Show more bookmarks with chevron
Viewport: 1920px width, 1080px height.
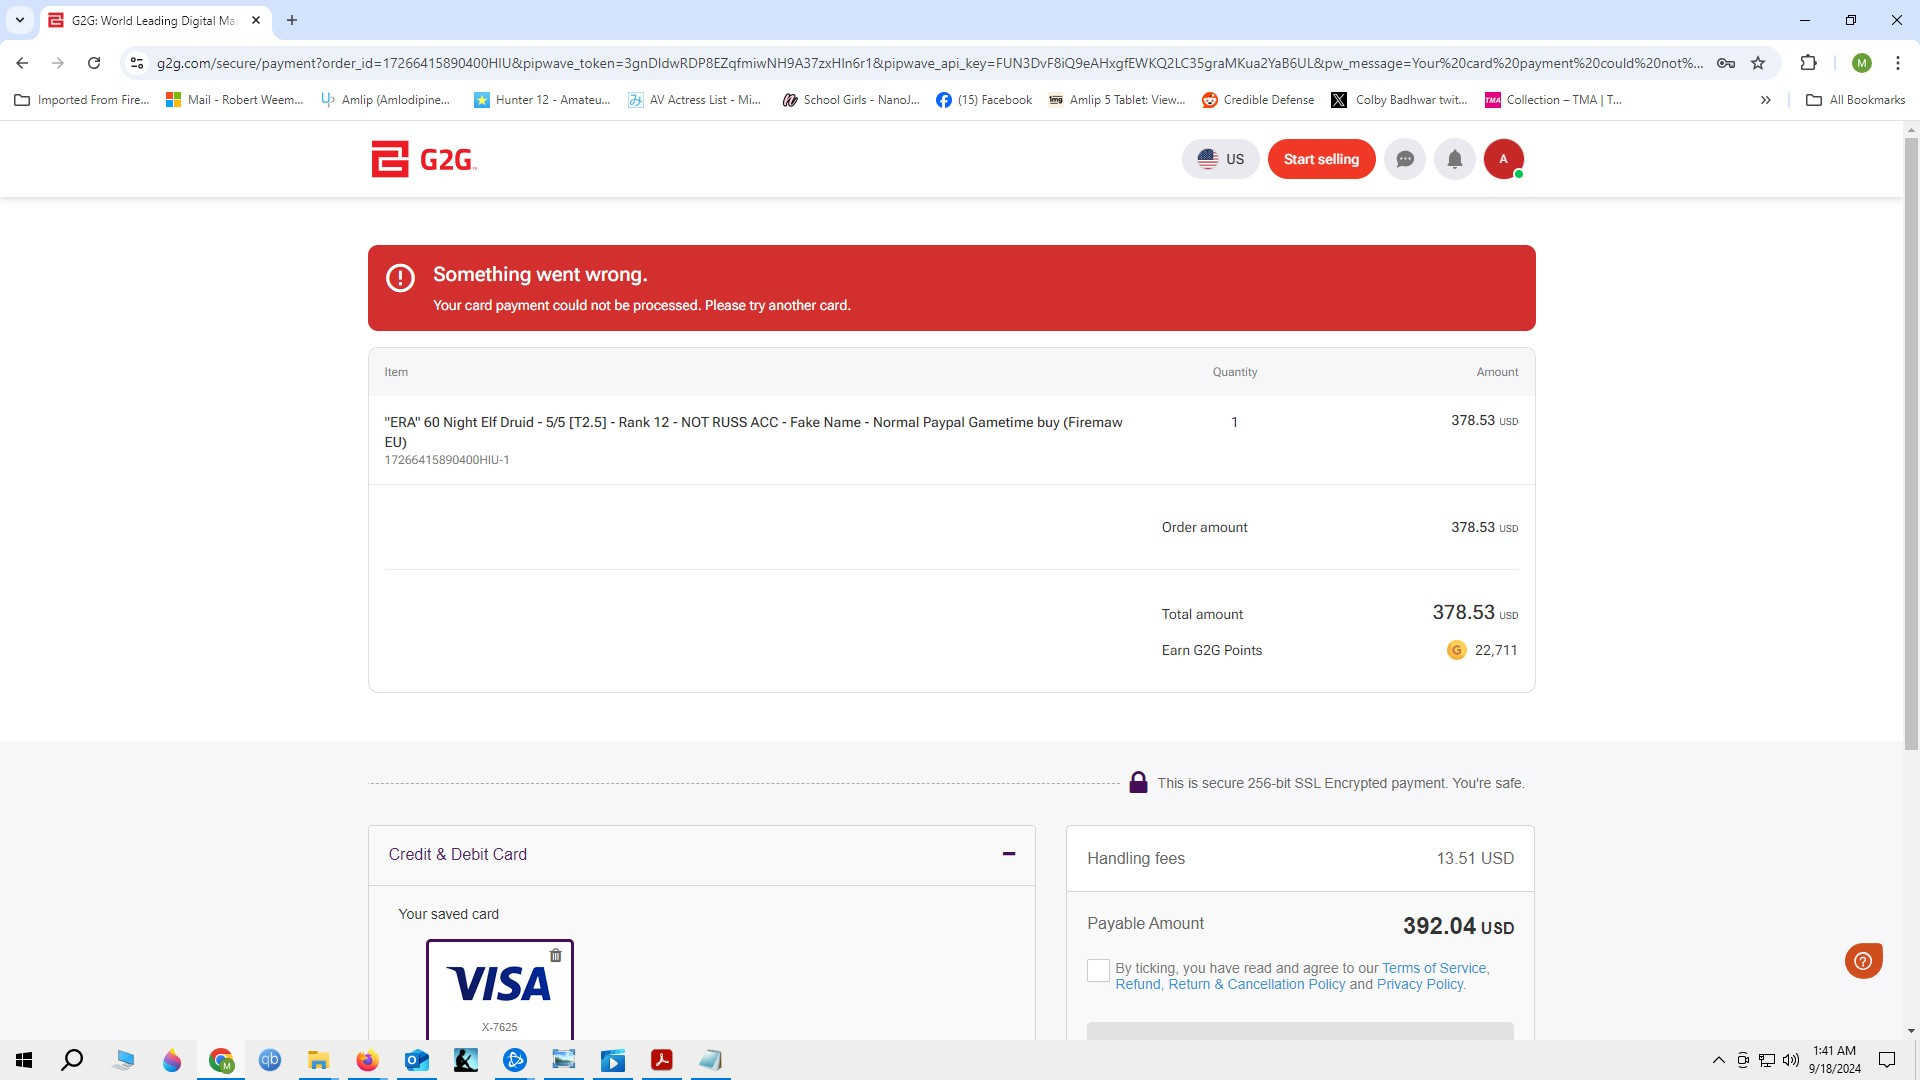coord(1766,100)
